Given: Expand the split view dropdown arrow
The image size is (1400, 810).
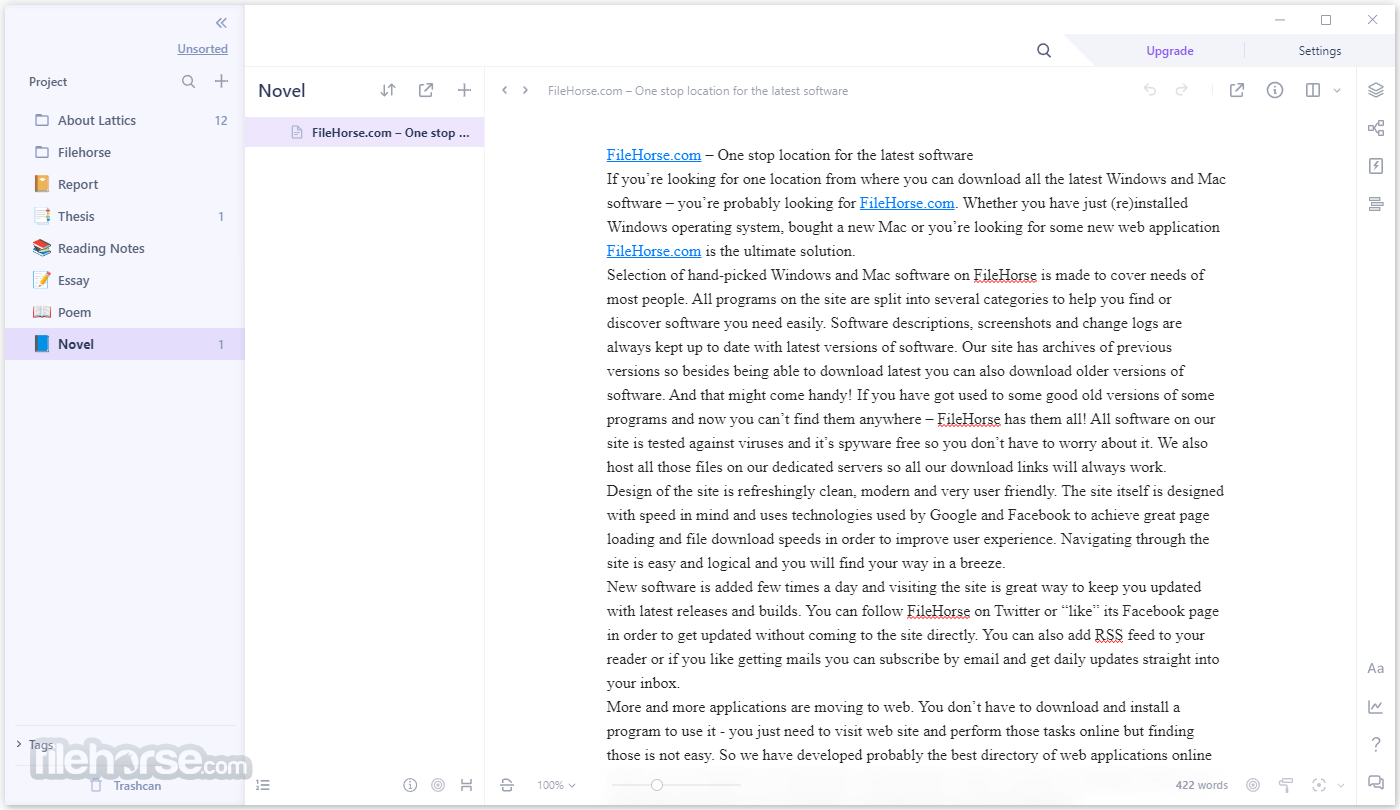Looking at the screenshot, I should click(1337, 91).
